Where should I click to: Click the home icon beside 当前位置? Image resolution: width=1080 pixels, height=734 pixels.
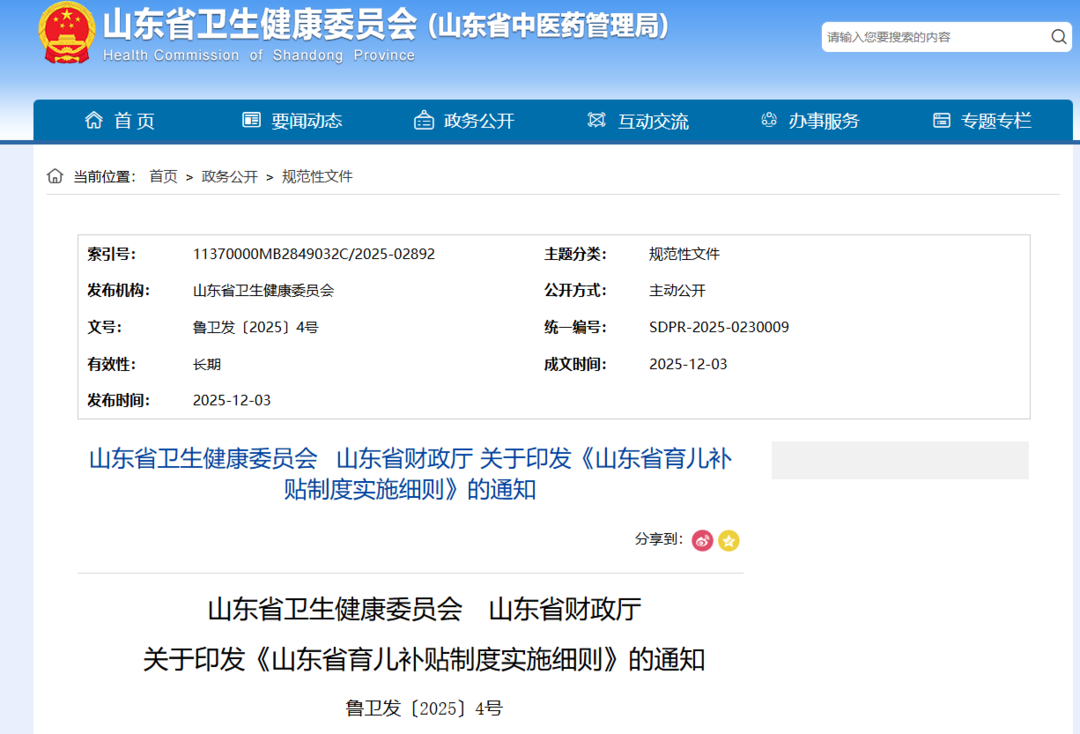tap(55, 176)
